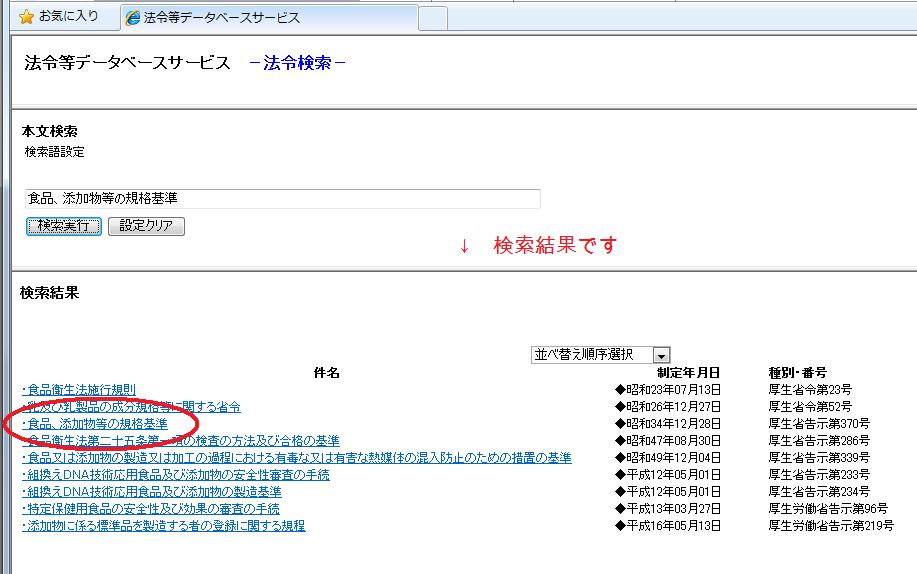917x574 pixels.
Task: Open the 有毒な又は有害な熱媒体 mixing prevention link
Action: click(x=297, y=458)
